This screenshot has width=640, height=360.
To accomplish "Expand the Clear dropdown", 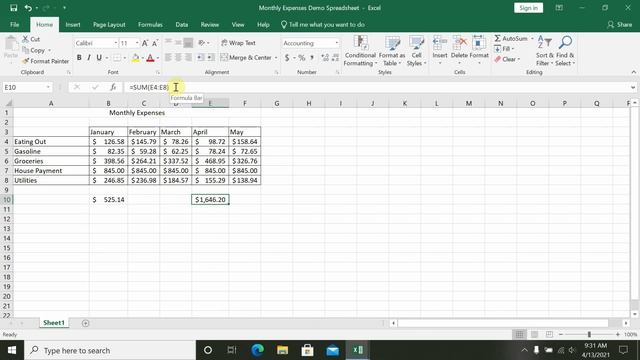I will point(518,60).
